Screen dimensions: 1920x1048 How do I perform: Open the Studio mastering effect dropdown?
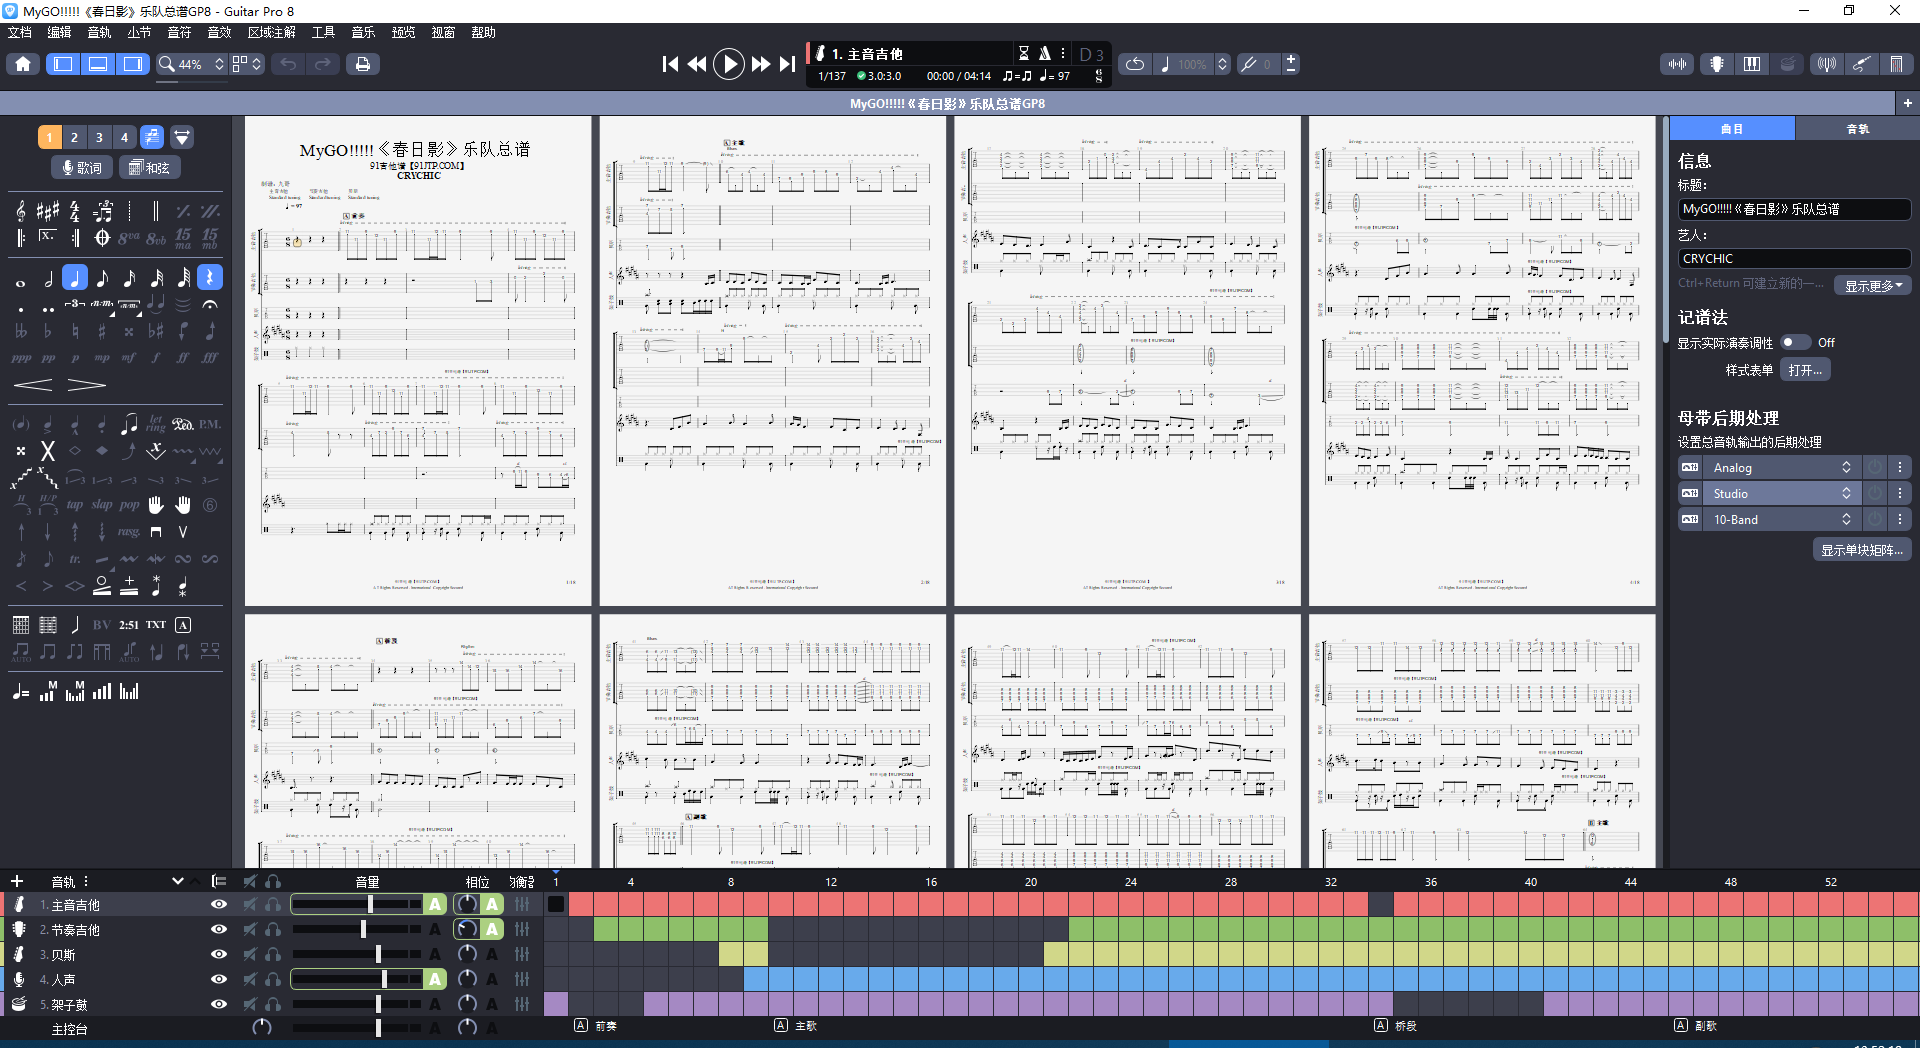(x=1783, y=494)
